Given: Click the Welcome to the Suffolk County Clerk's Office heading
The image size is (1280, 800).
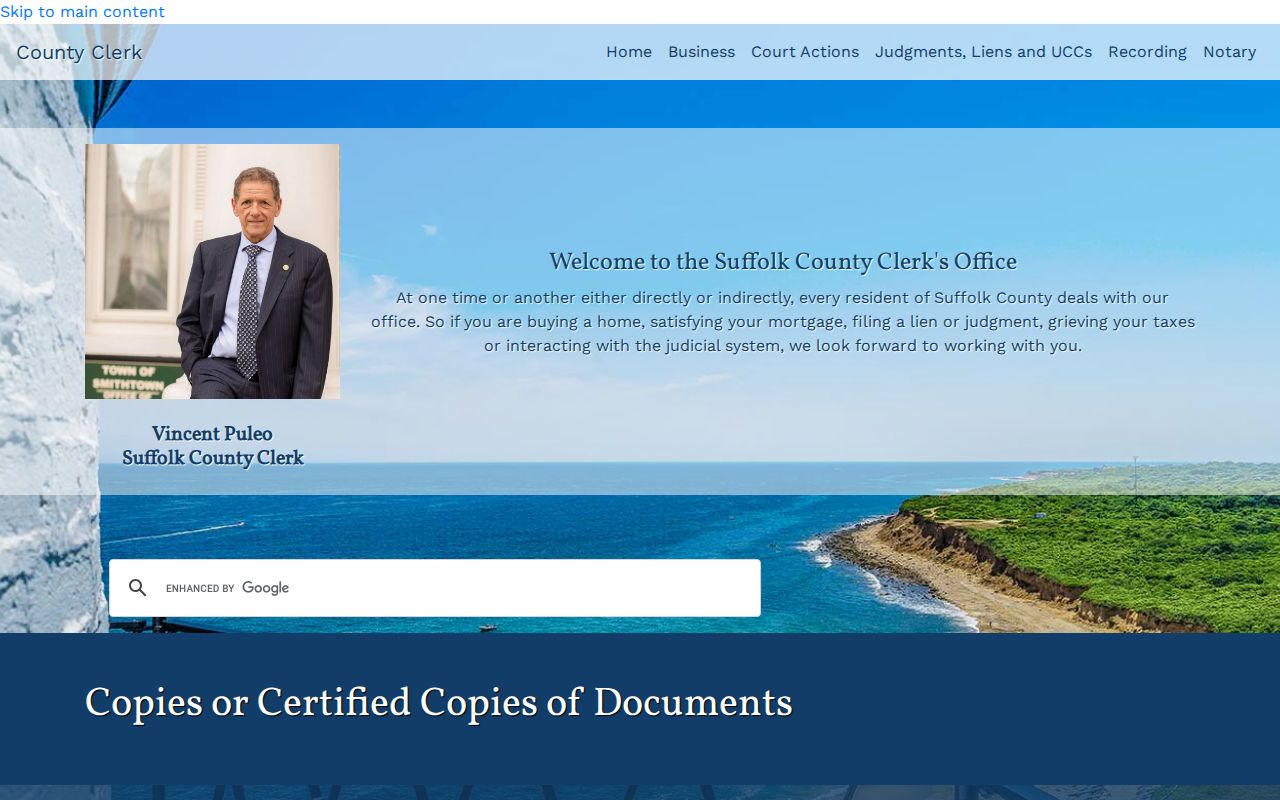Looking at the screenshot, I should pyautogui.click(x=783, y=262).
